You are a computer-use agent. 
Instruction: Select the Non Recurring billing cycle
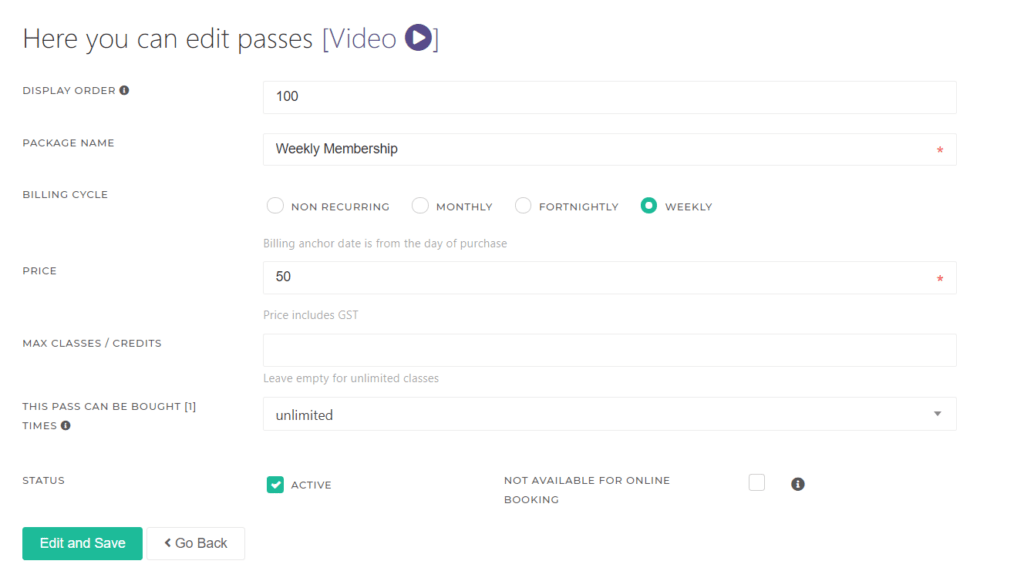[275, 206]
